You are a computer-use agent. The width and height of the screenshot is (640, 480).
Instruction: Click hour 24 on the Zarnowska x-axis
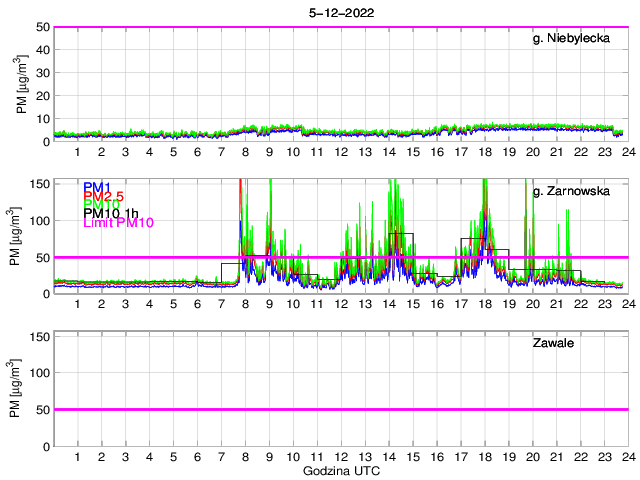(627, 305)
